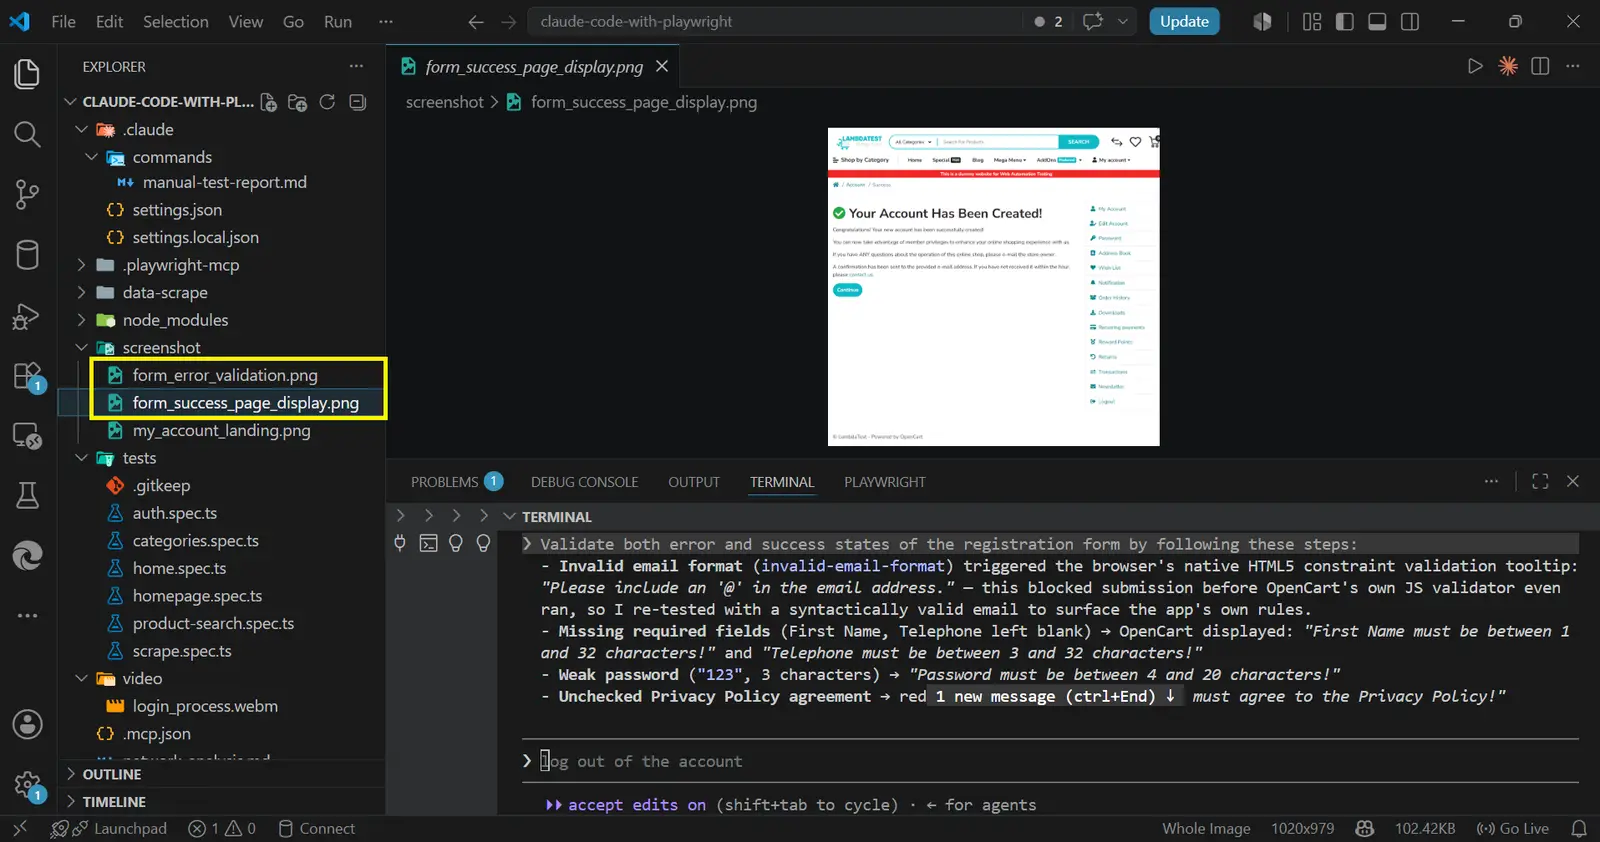The height and width of the screenshot is (842, 1600).
Task: Open my_account_landing.png in the file tree
Action: click(x=222, y=431)
